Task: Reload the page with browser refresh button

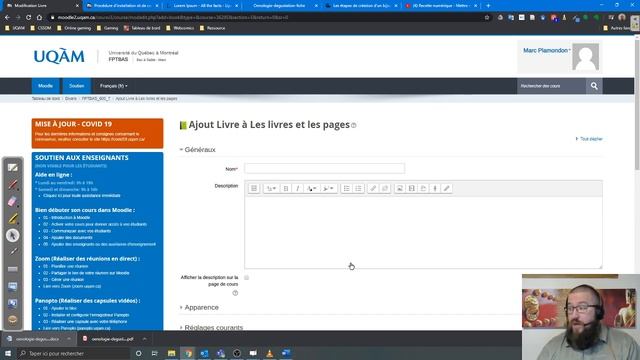Action: (29, 18)
